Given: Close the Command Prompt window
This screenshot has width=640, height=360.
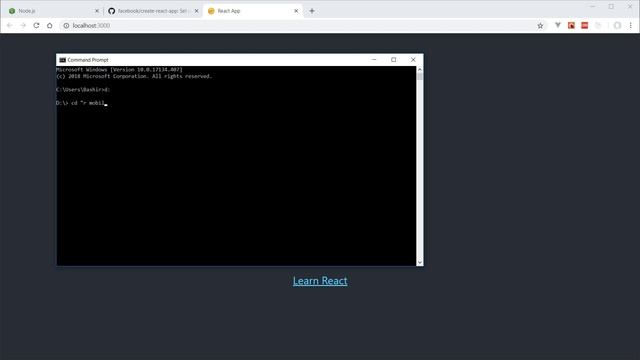Looking at the screenshot, I should pyautogui.click(x=413, y=60).
